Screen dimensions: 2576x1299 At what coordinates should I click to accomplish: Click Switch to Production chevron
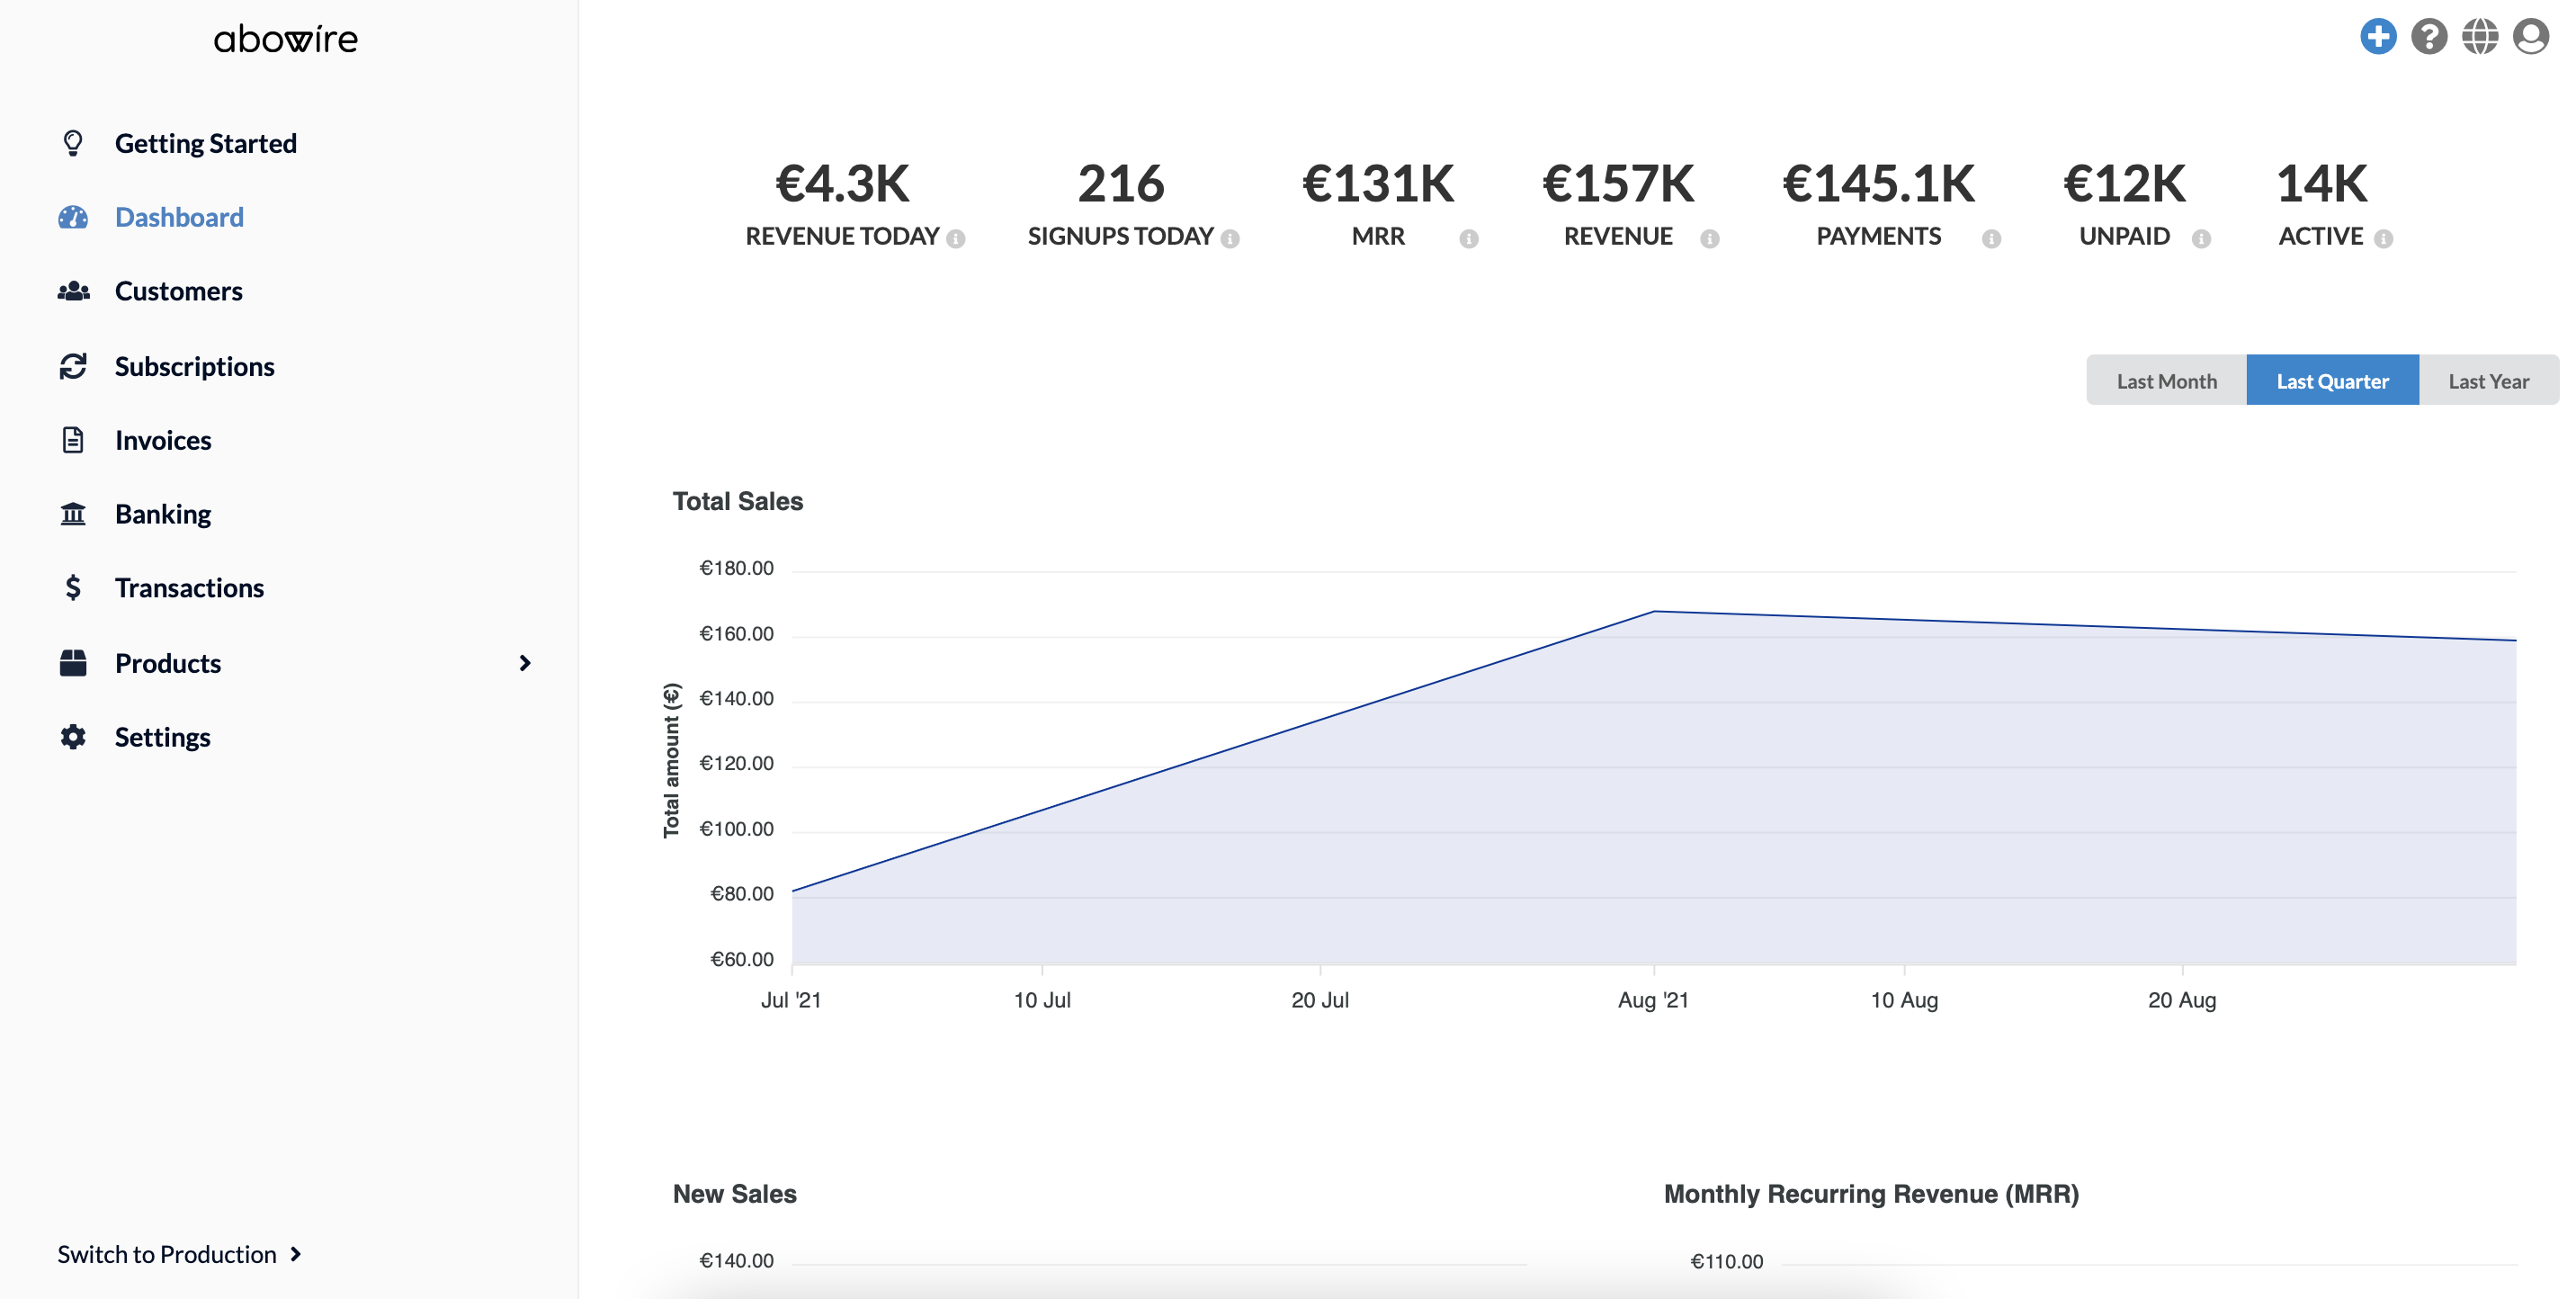295,1254
